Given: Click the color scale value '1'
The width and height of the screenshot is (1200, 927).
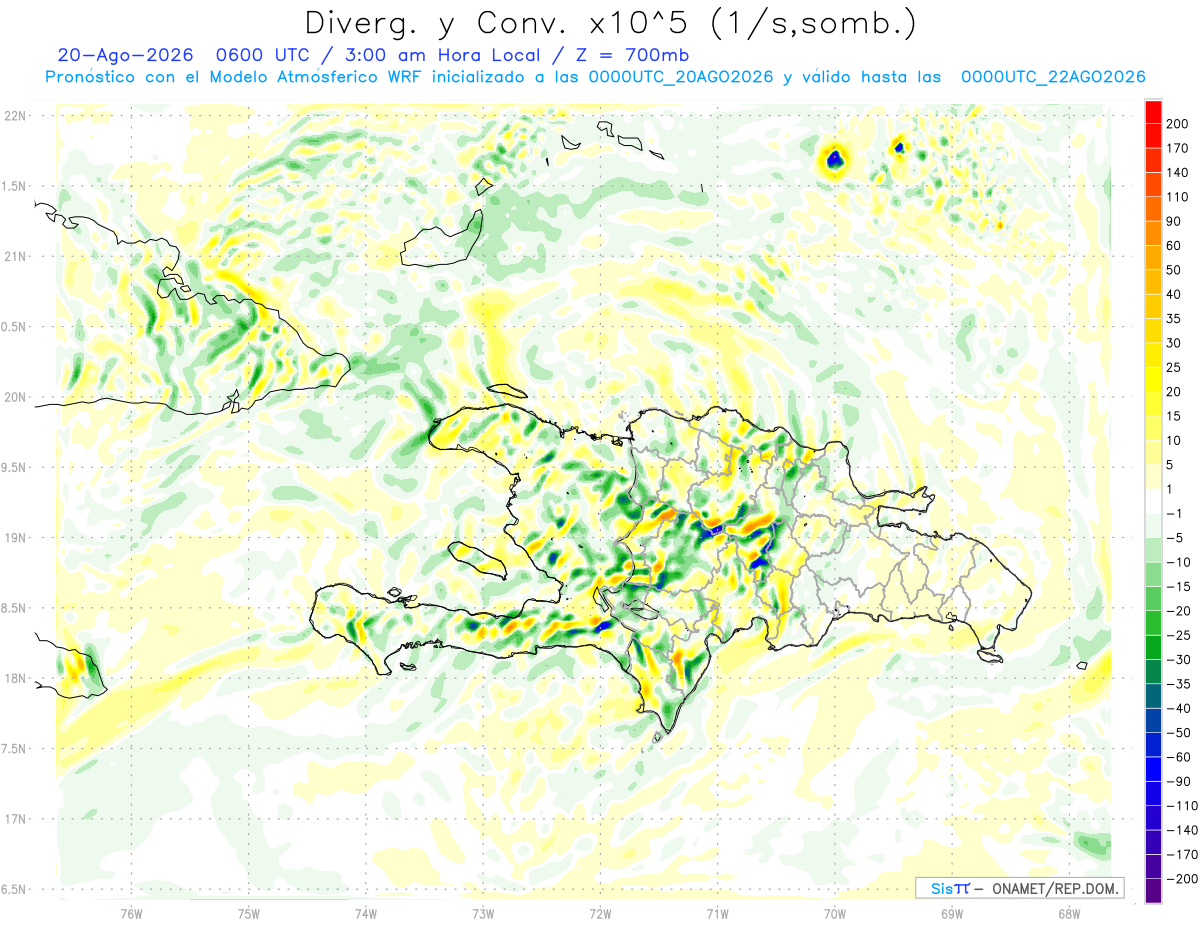Looking at the screenshot, I should coord(1171,489).
